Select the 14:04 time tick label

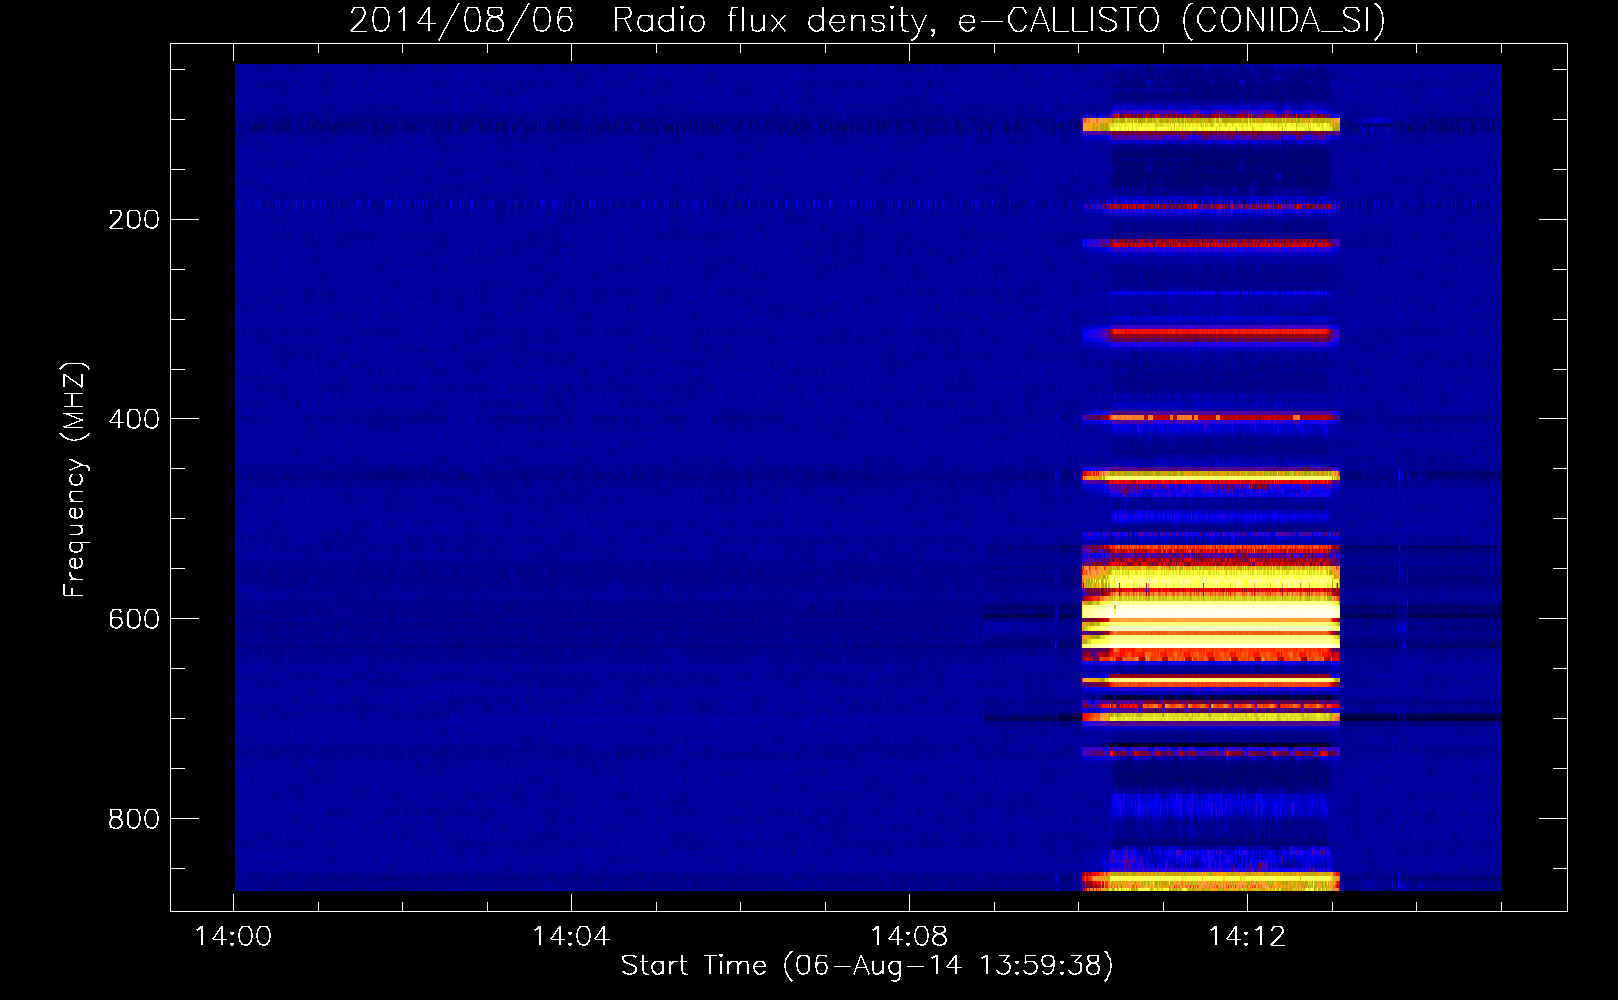tap(571, 937)
